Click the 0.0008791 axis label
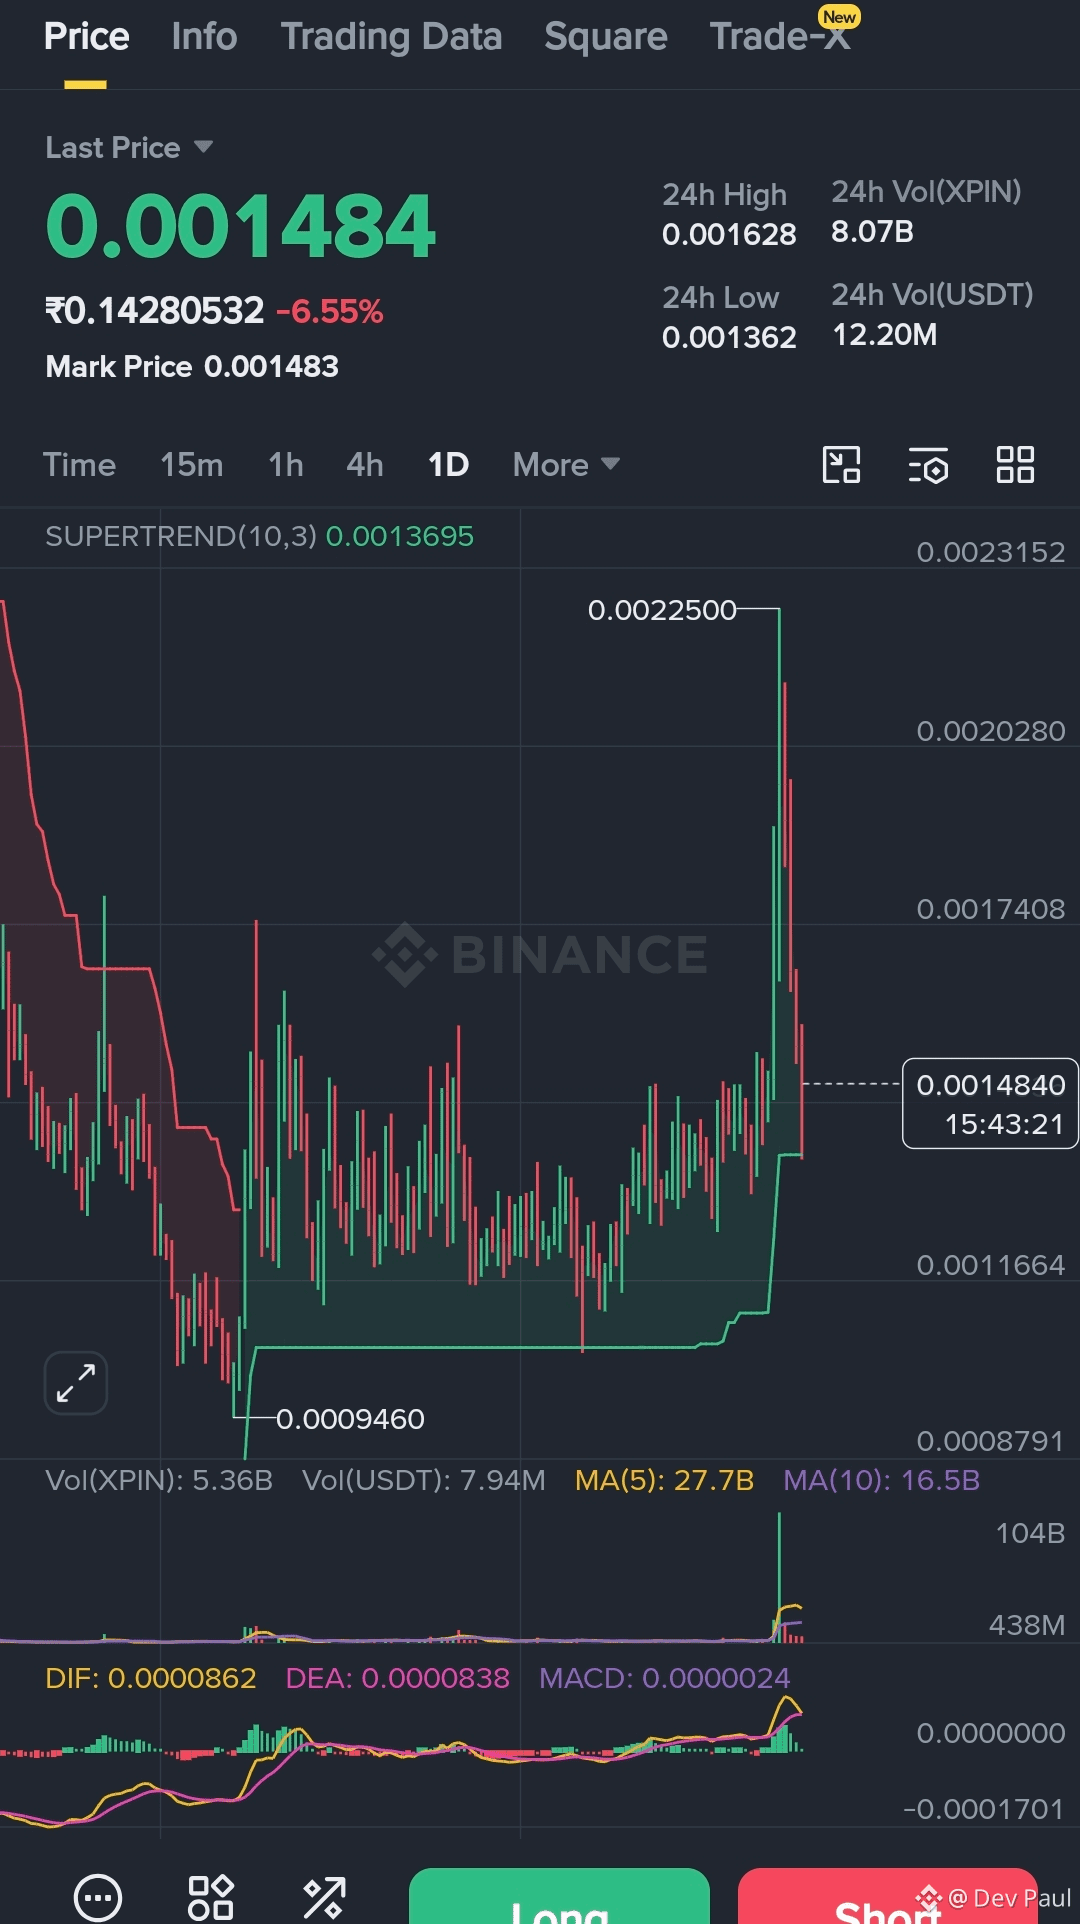This screenshot has height=1924, width=1080. click(x=991, y=1441)
